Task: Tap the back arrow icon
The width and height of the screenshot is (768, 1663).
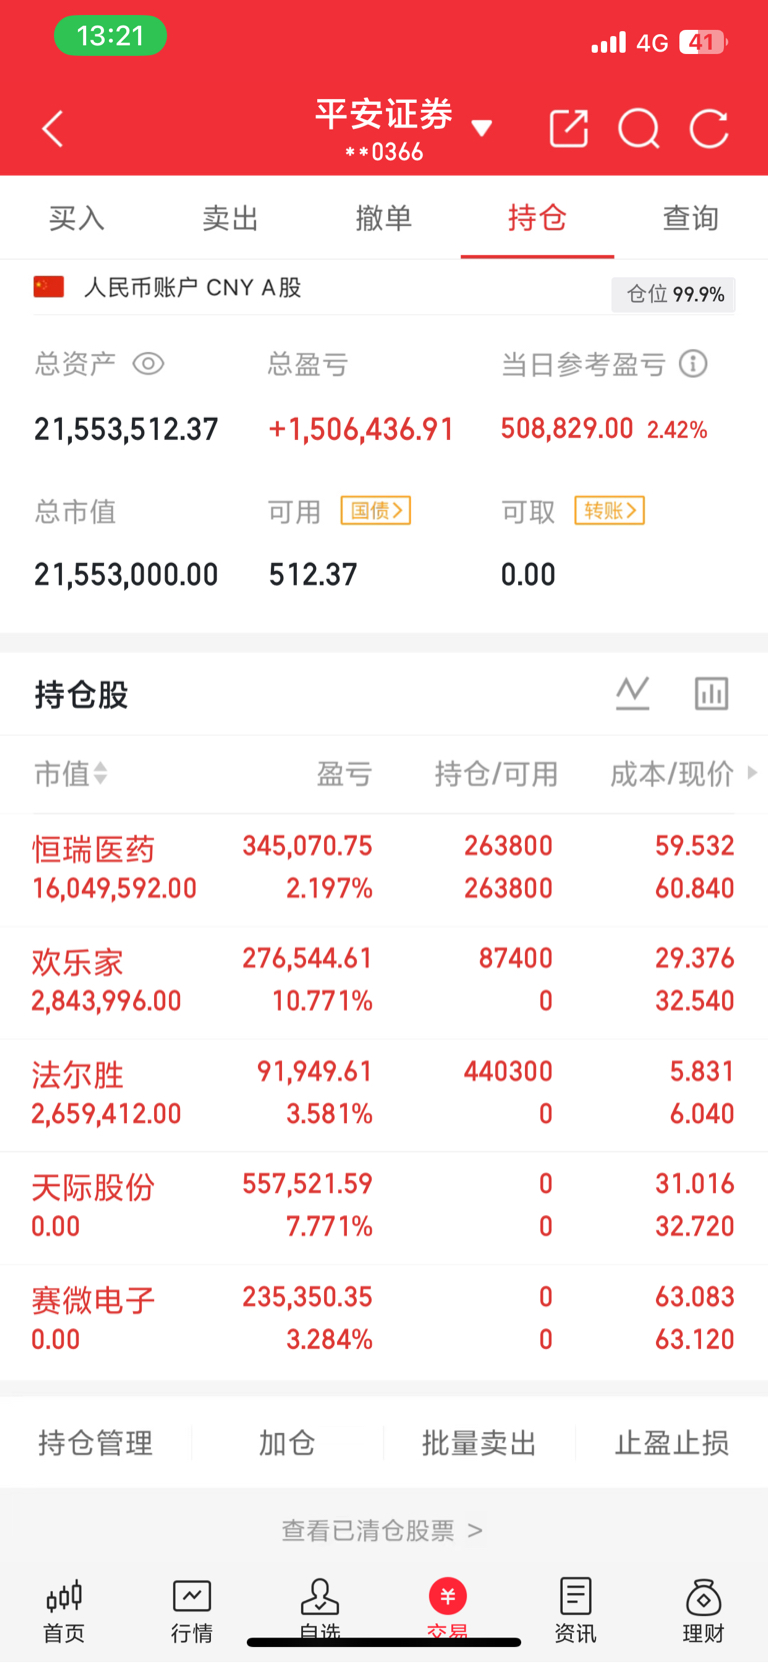Action: click(x=53, y=129)
